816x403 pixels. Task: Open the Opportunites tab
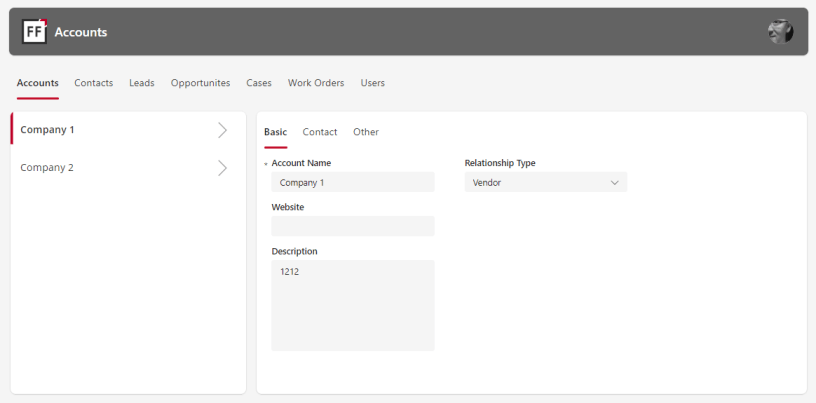[x=200, y=83]
